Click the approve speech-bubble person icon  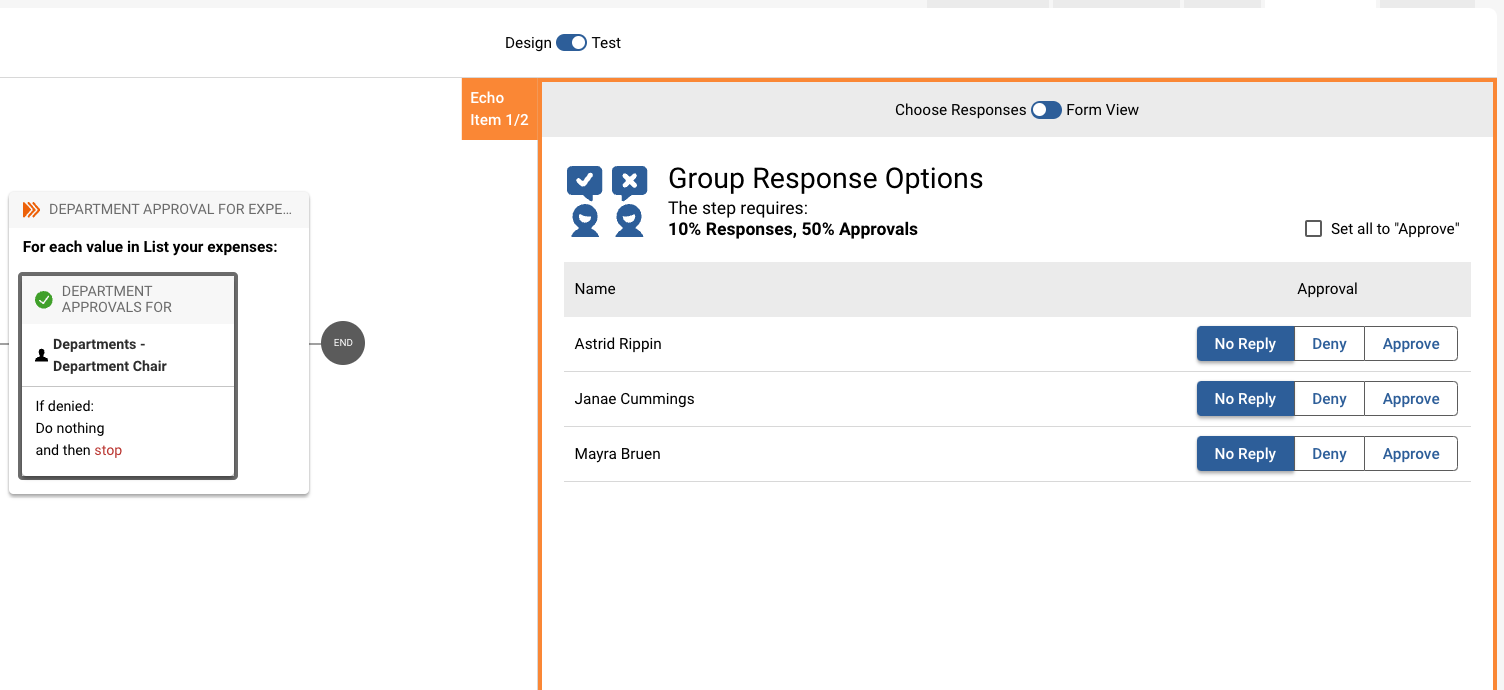(x=584, y=200)
